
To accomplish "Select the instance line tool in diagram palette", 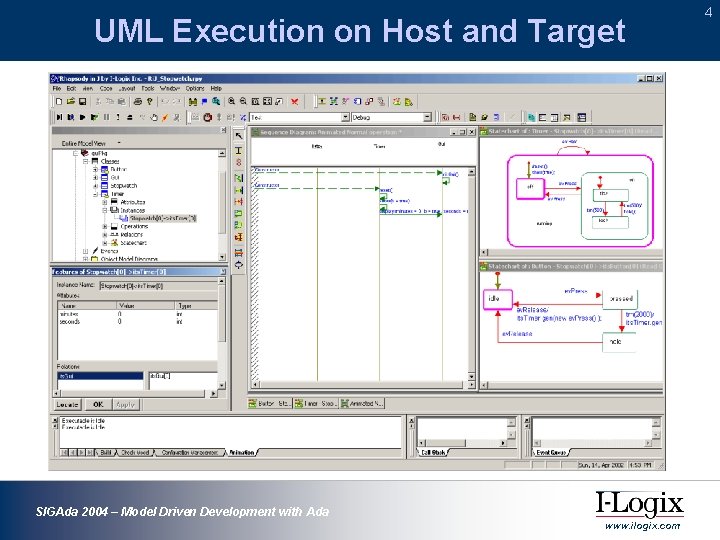I will pos(239,151).
